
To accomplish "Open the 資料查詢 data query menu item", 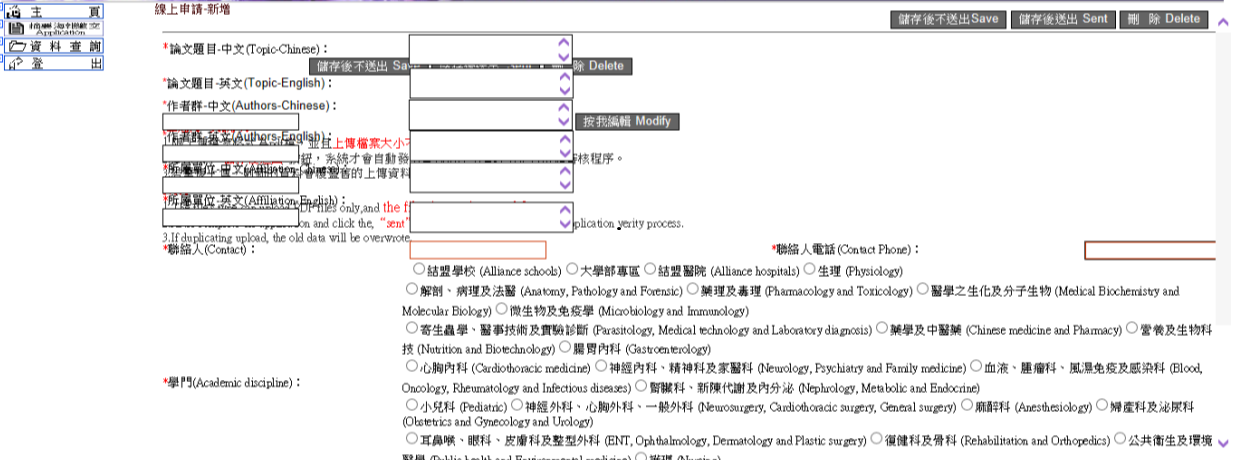I will (x=54, y=46).
